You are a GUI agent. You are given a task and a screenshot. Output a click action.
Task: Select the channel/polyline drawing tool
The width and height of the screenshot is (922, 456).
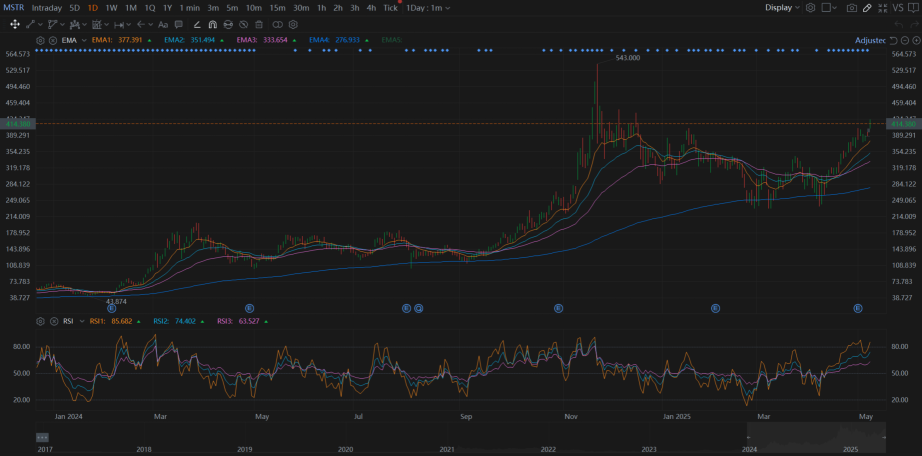click(x=52, y=25)
